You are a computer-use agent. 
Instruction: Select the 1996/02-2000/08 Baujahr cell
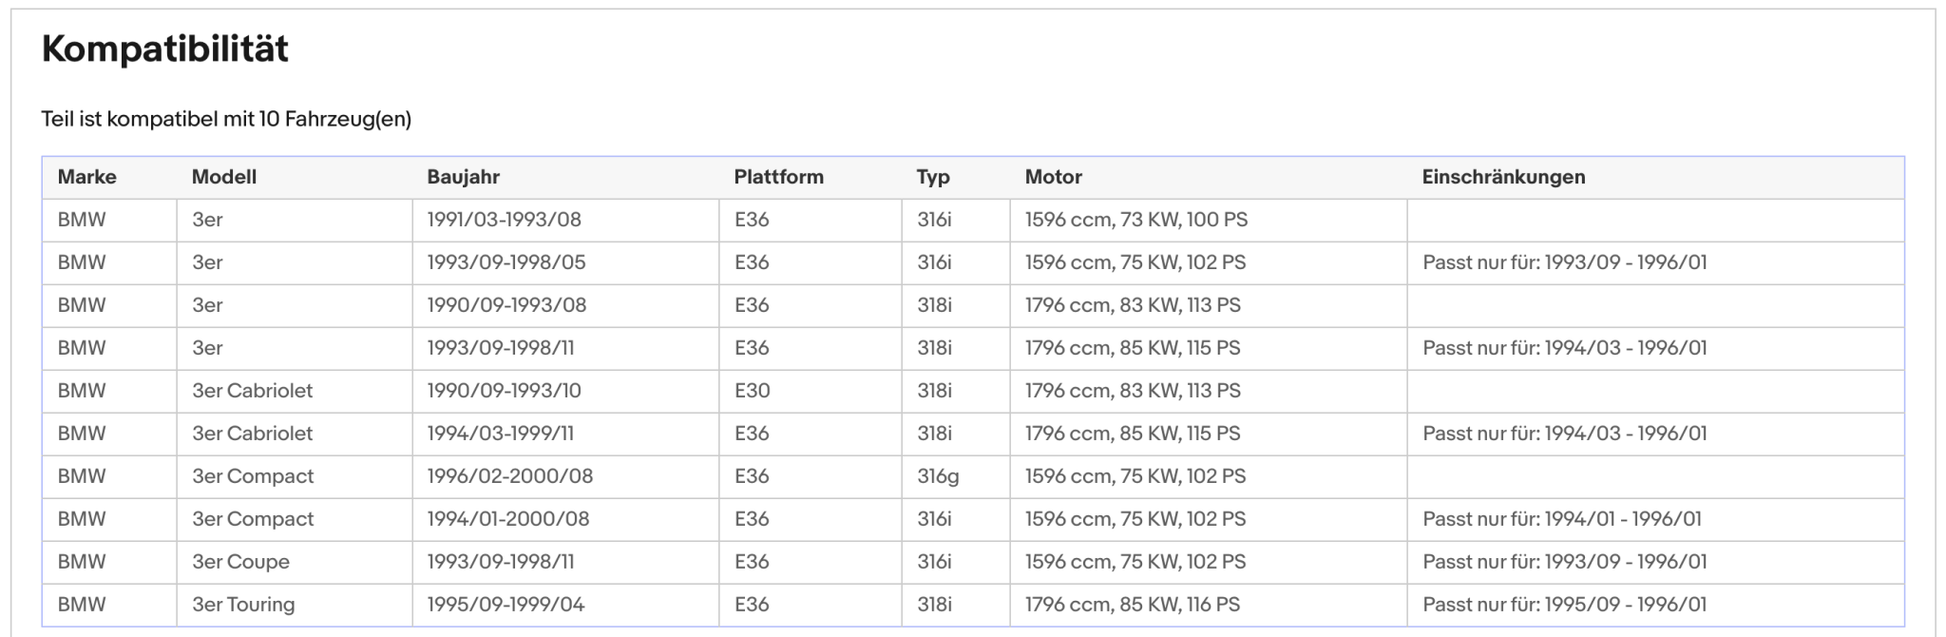[510, 476]
